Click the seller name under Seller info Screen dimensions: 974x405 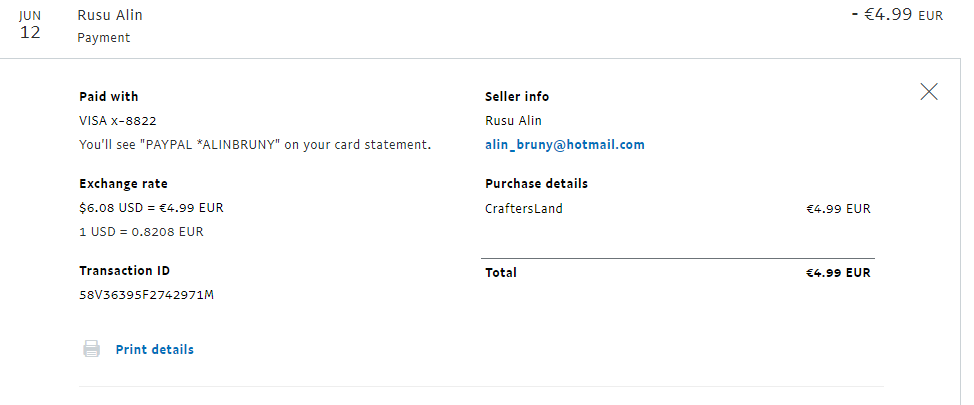[513, 120]
